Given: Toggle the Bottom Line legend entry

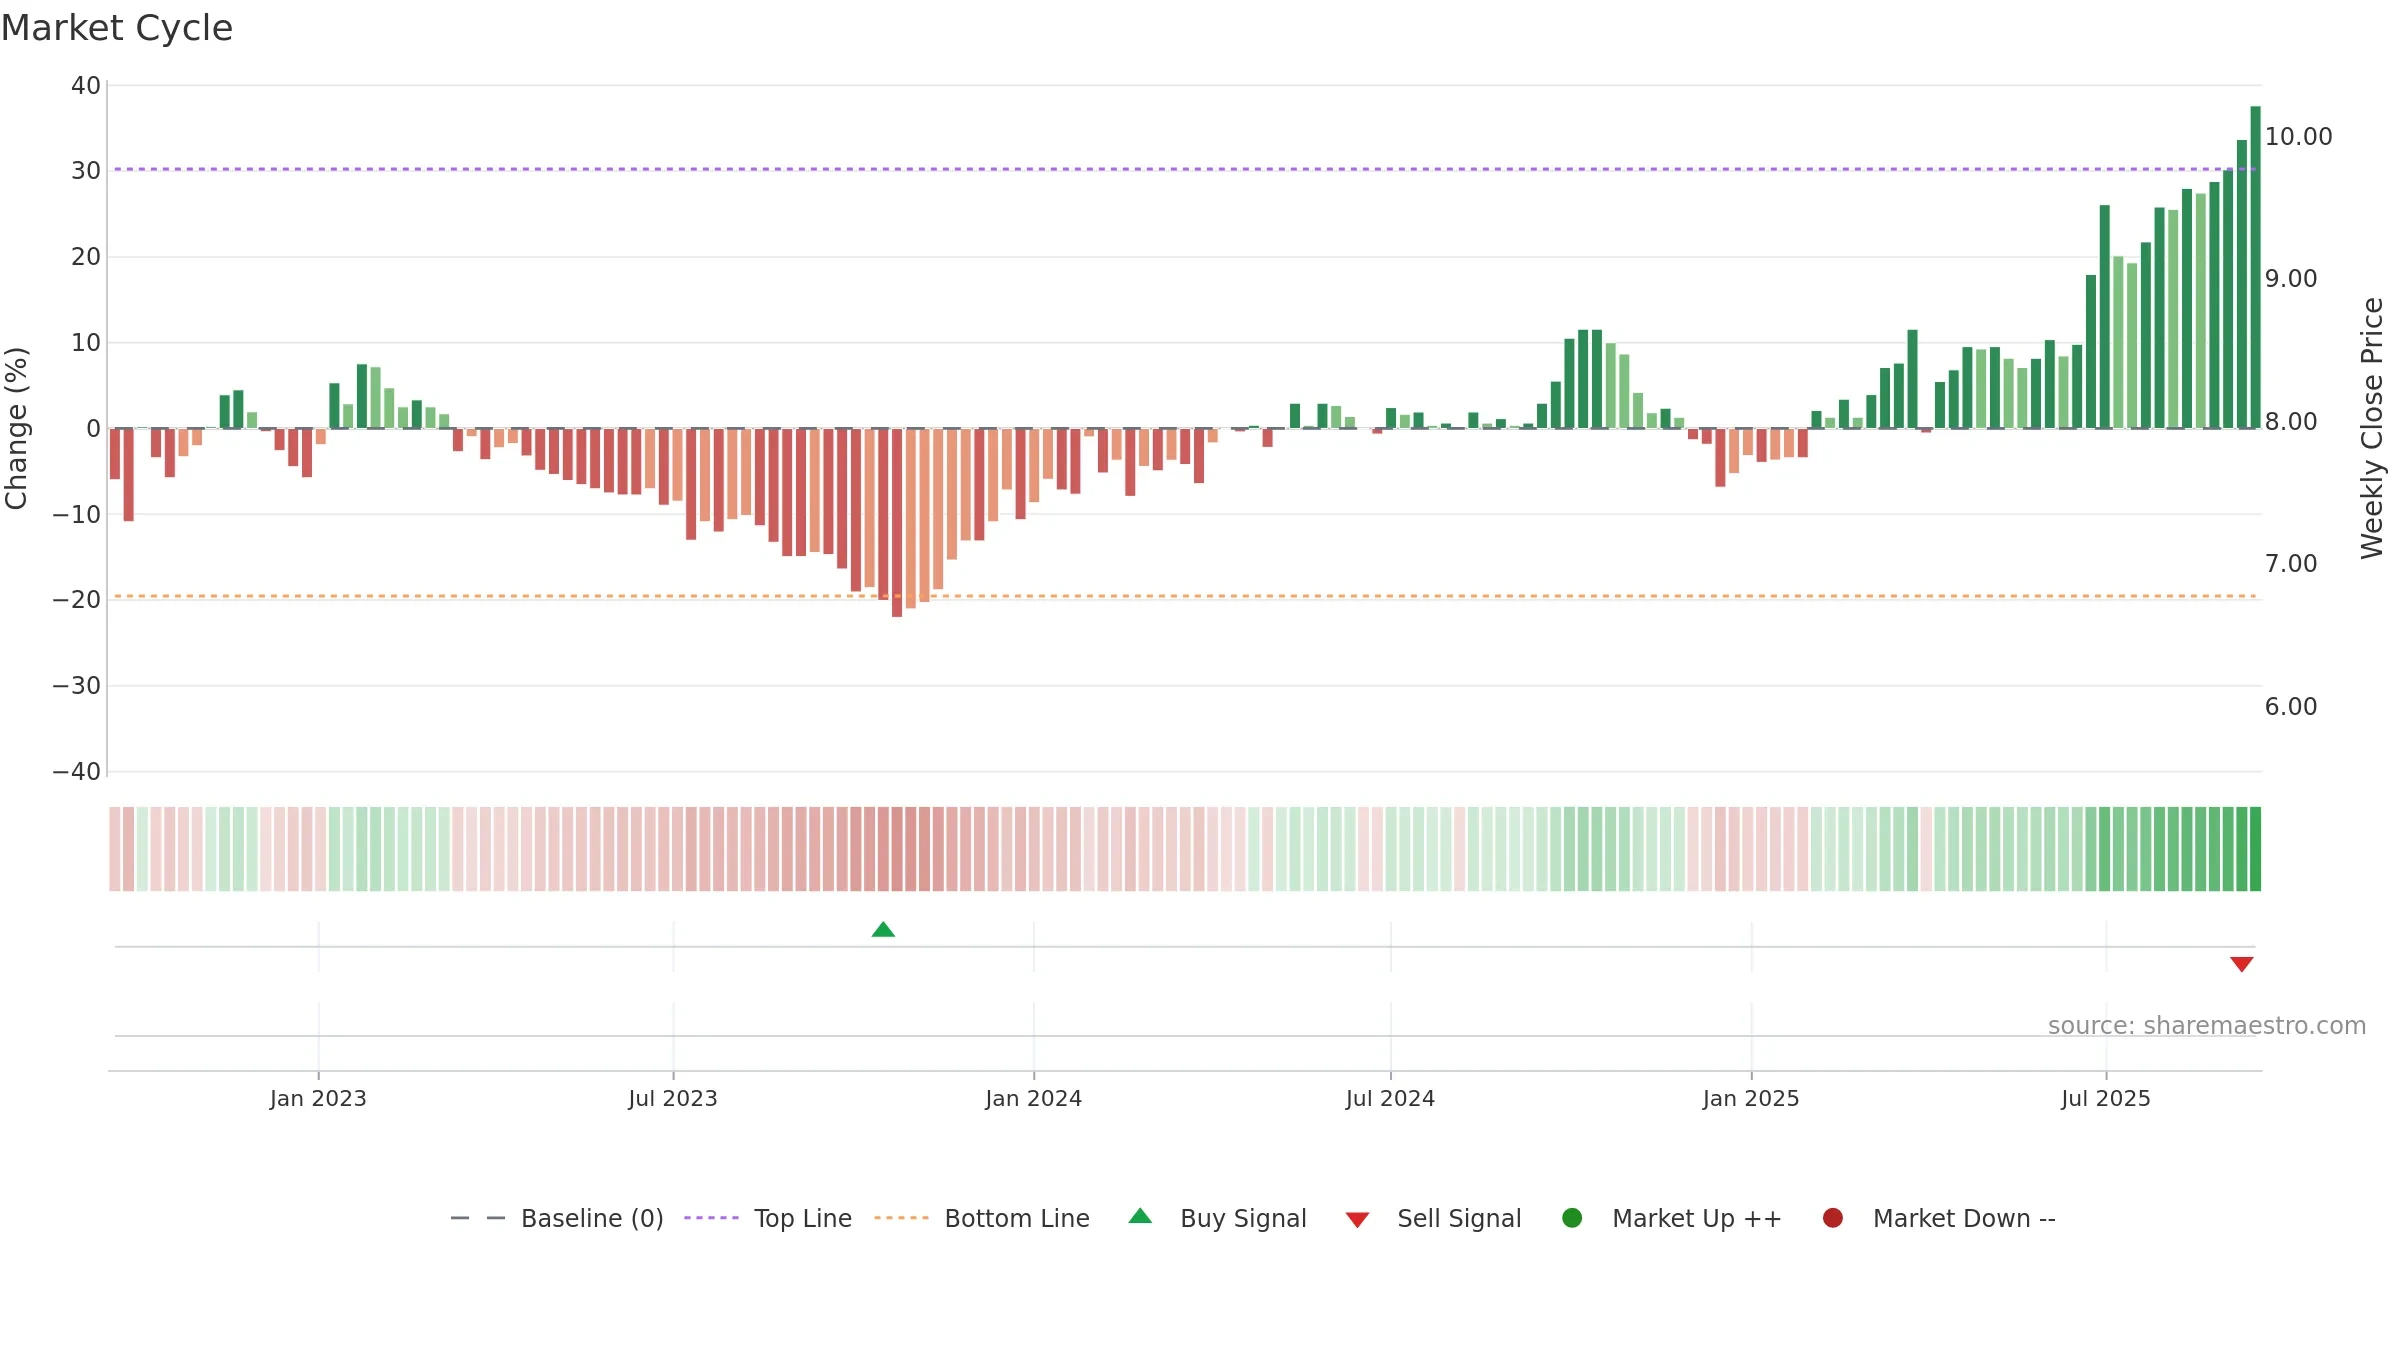Looking at the screenshot, I should 982,1218.
